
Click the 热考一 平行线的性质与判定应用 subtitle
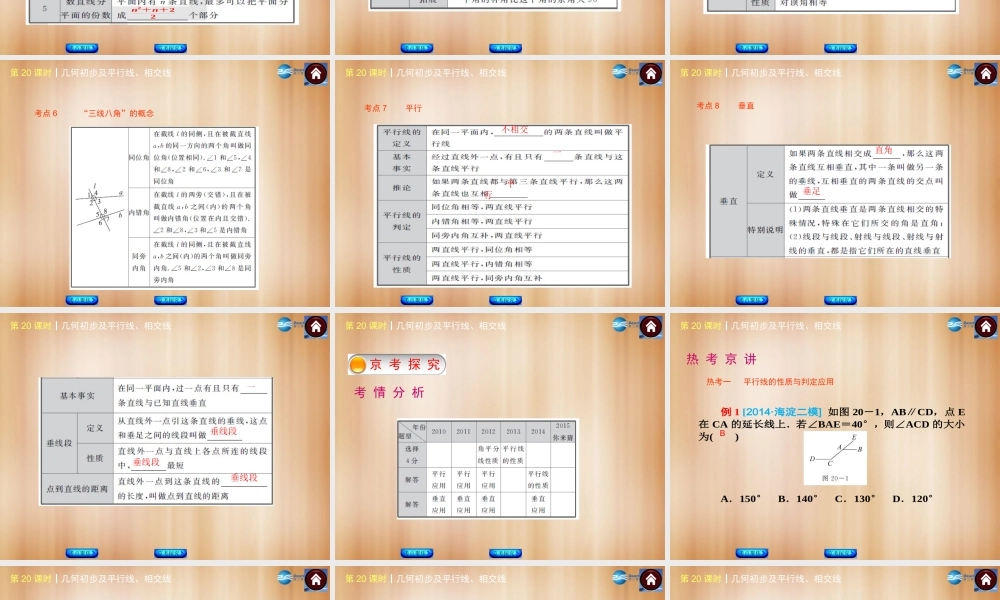pyautogui.click(x=770, y=382)
